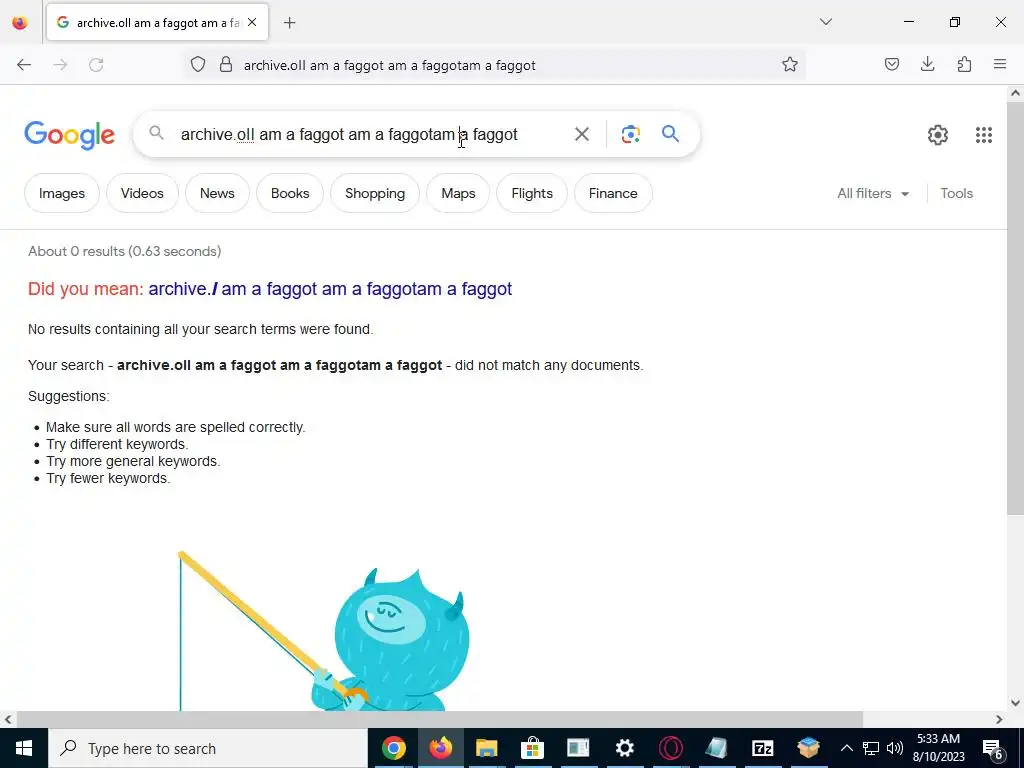Launch Opera from the taskbar

click(670, 748)
